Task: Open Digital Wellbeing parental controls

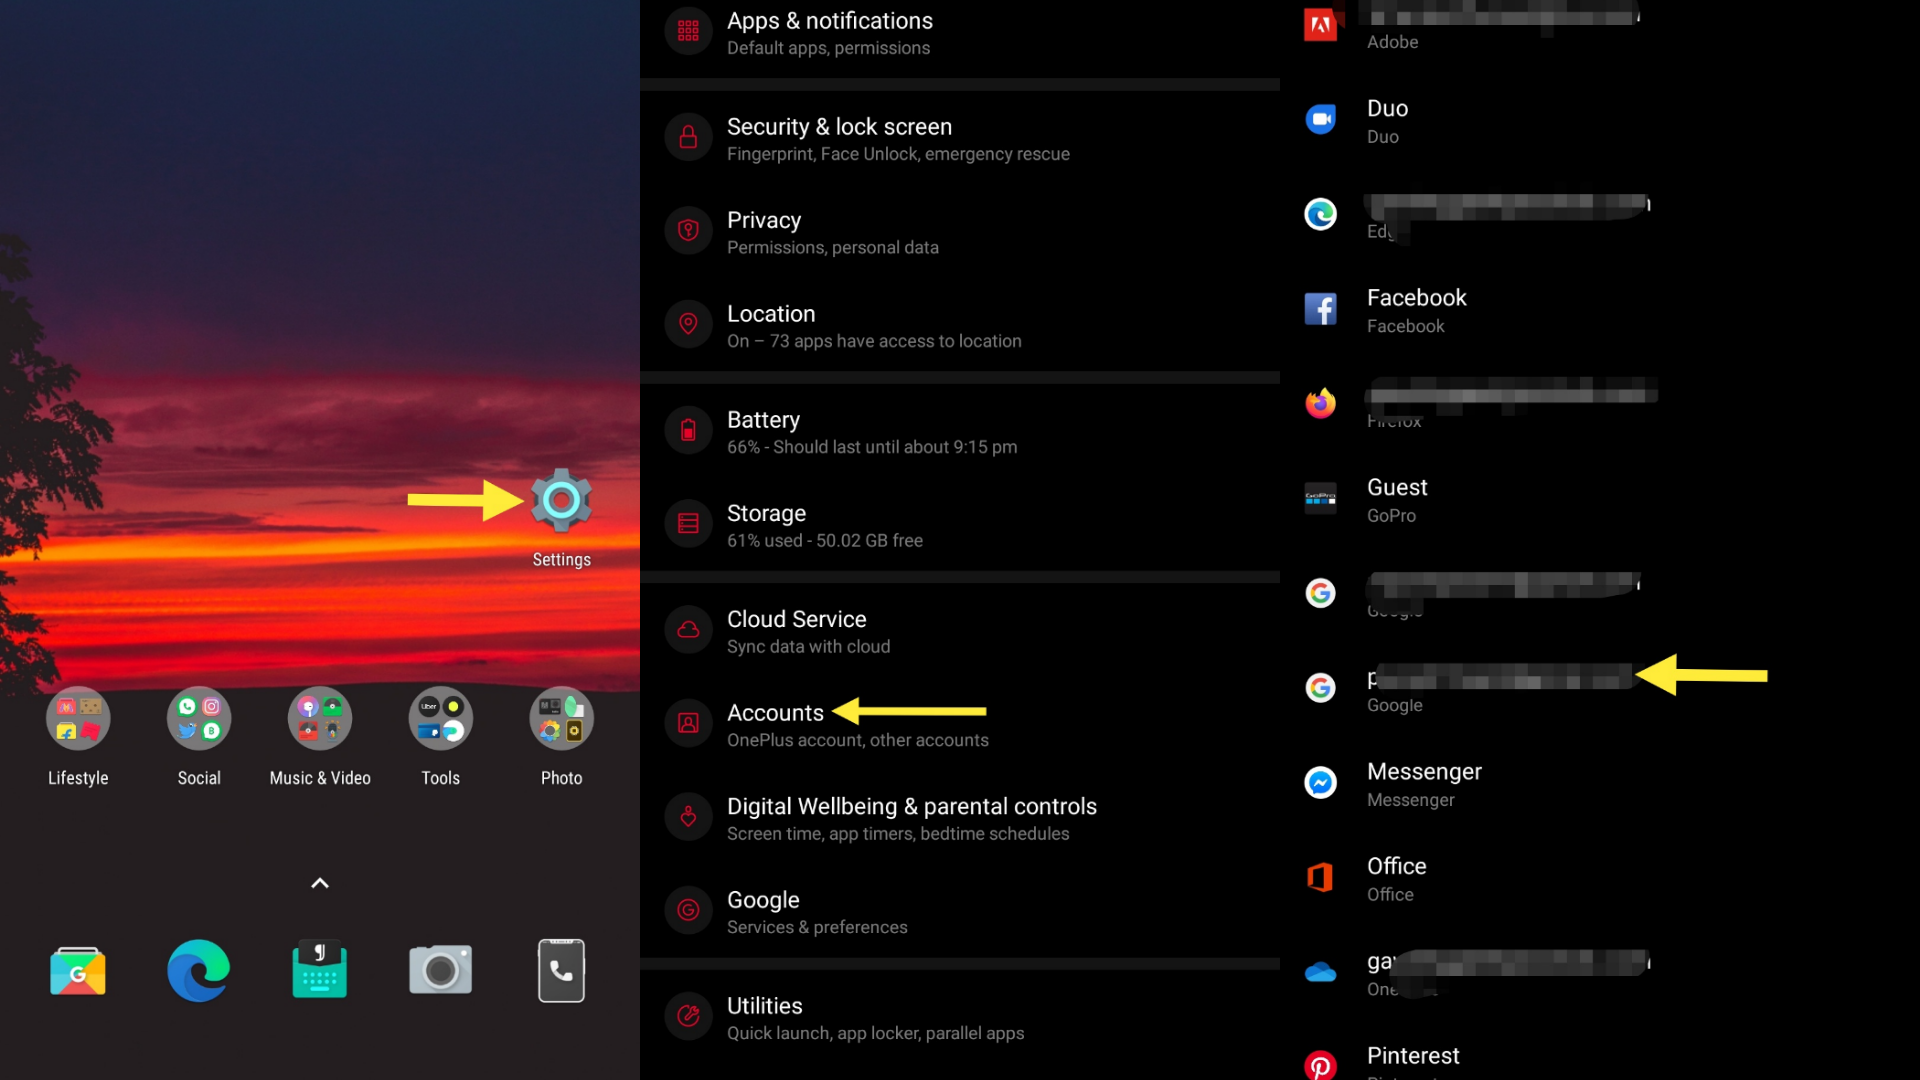Action: [913, 818]
